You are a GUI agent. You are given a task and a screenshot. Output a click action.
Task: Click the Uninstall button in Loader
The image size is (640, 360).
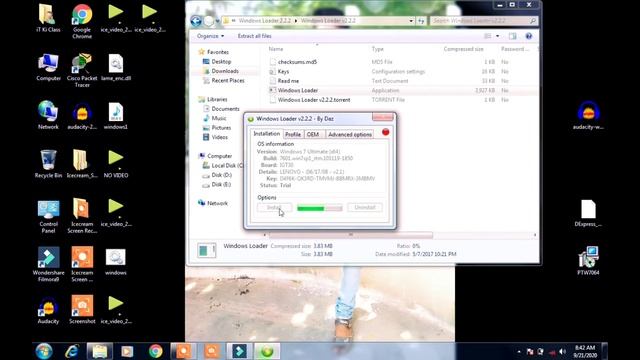tap(364, 207)
